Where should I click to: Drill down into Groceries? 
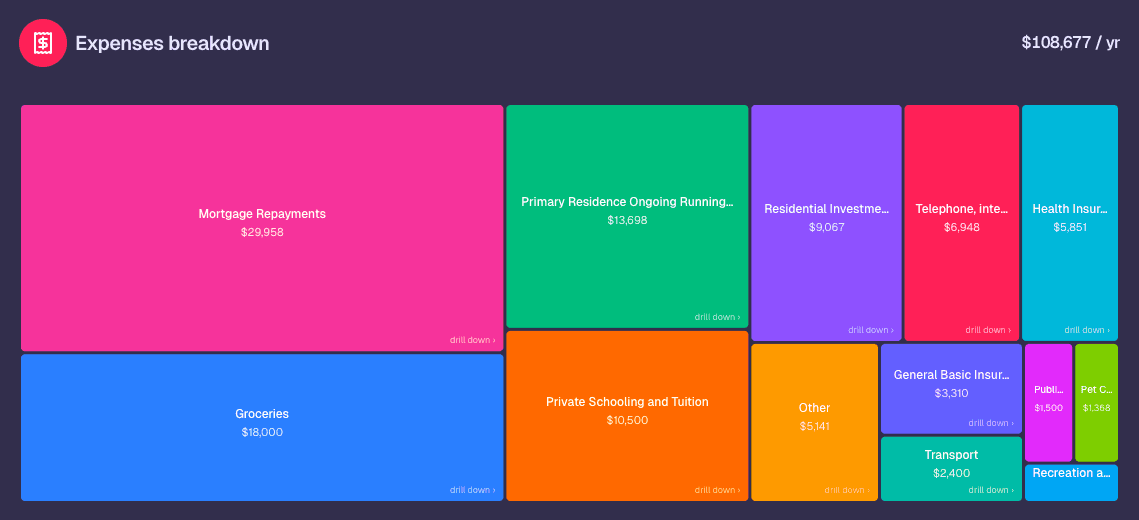(472, 489)
